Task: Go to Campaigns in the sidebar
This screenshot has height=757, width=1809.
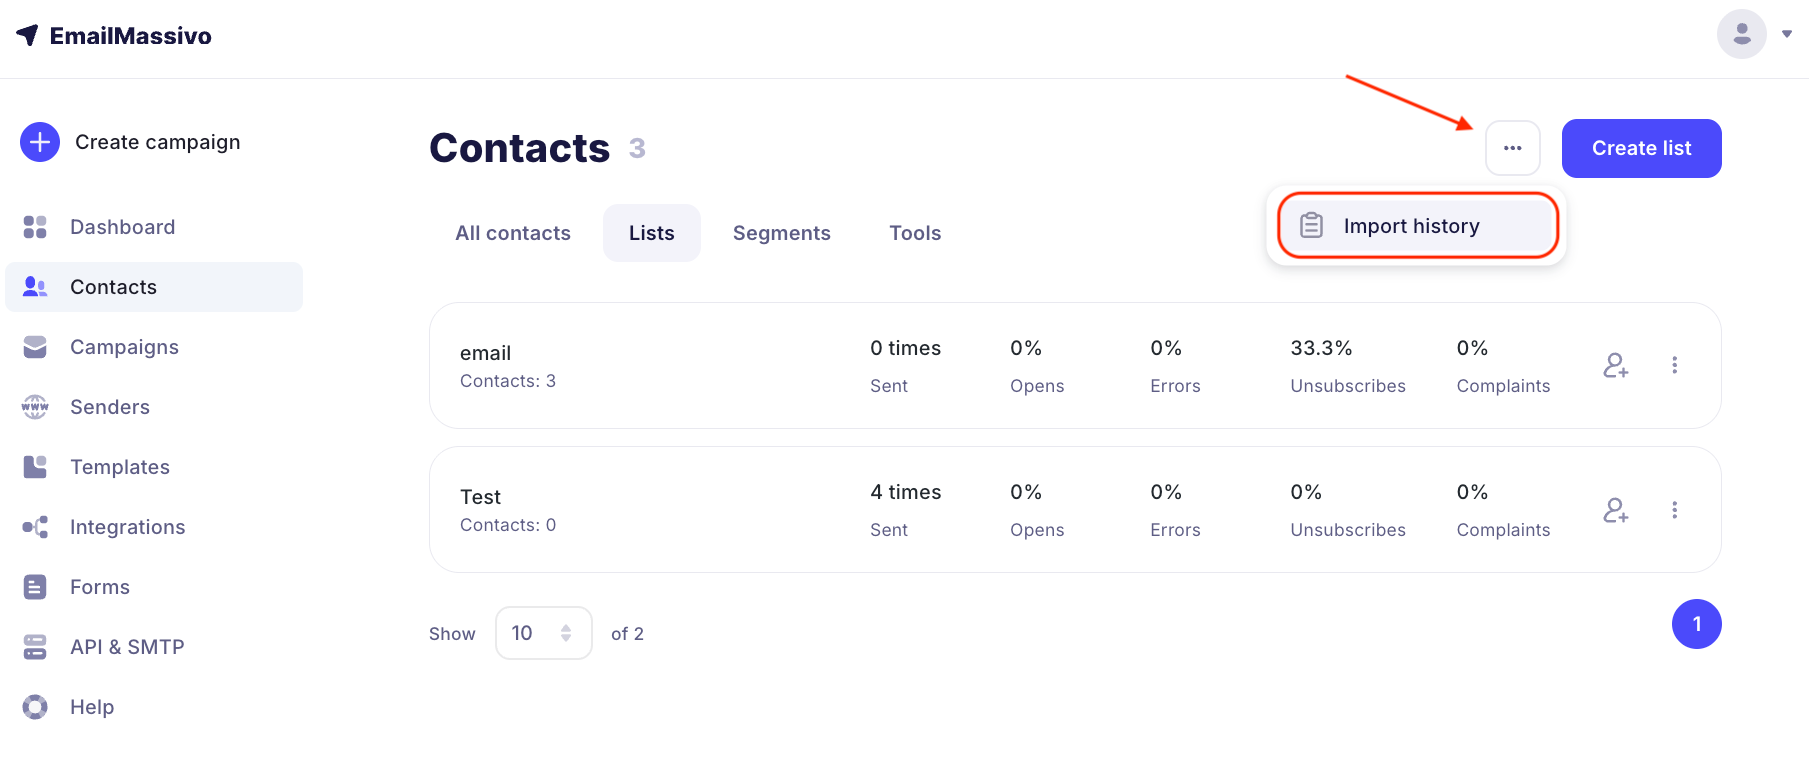Action: [124, 347]
